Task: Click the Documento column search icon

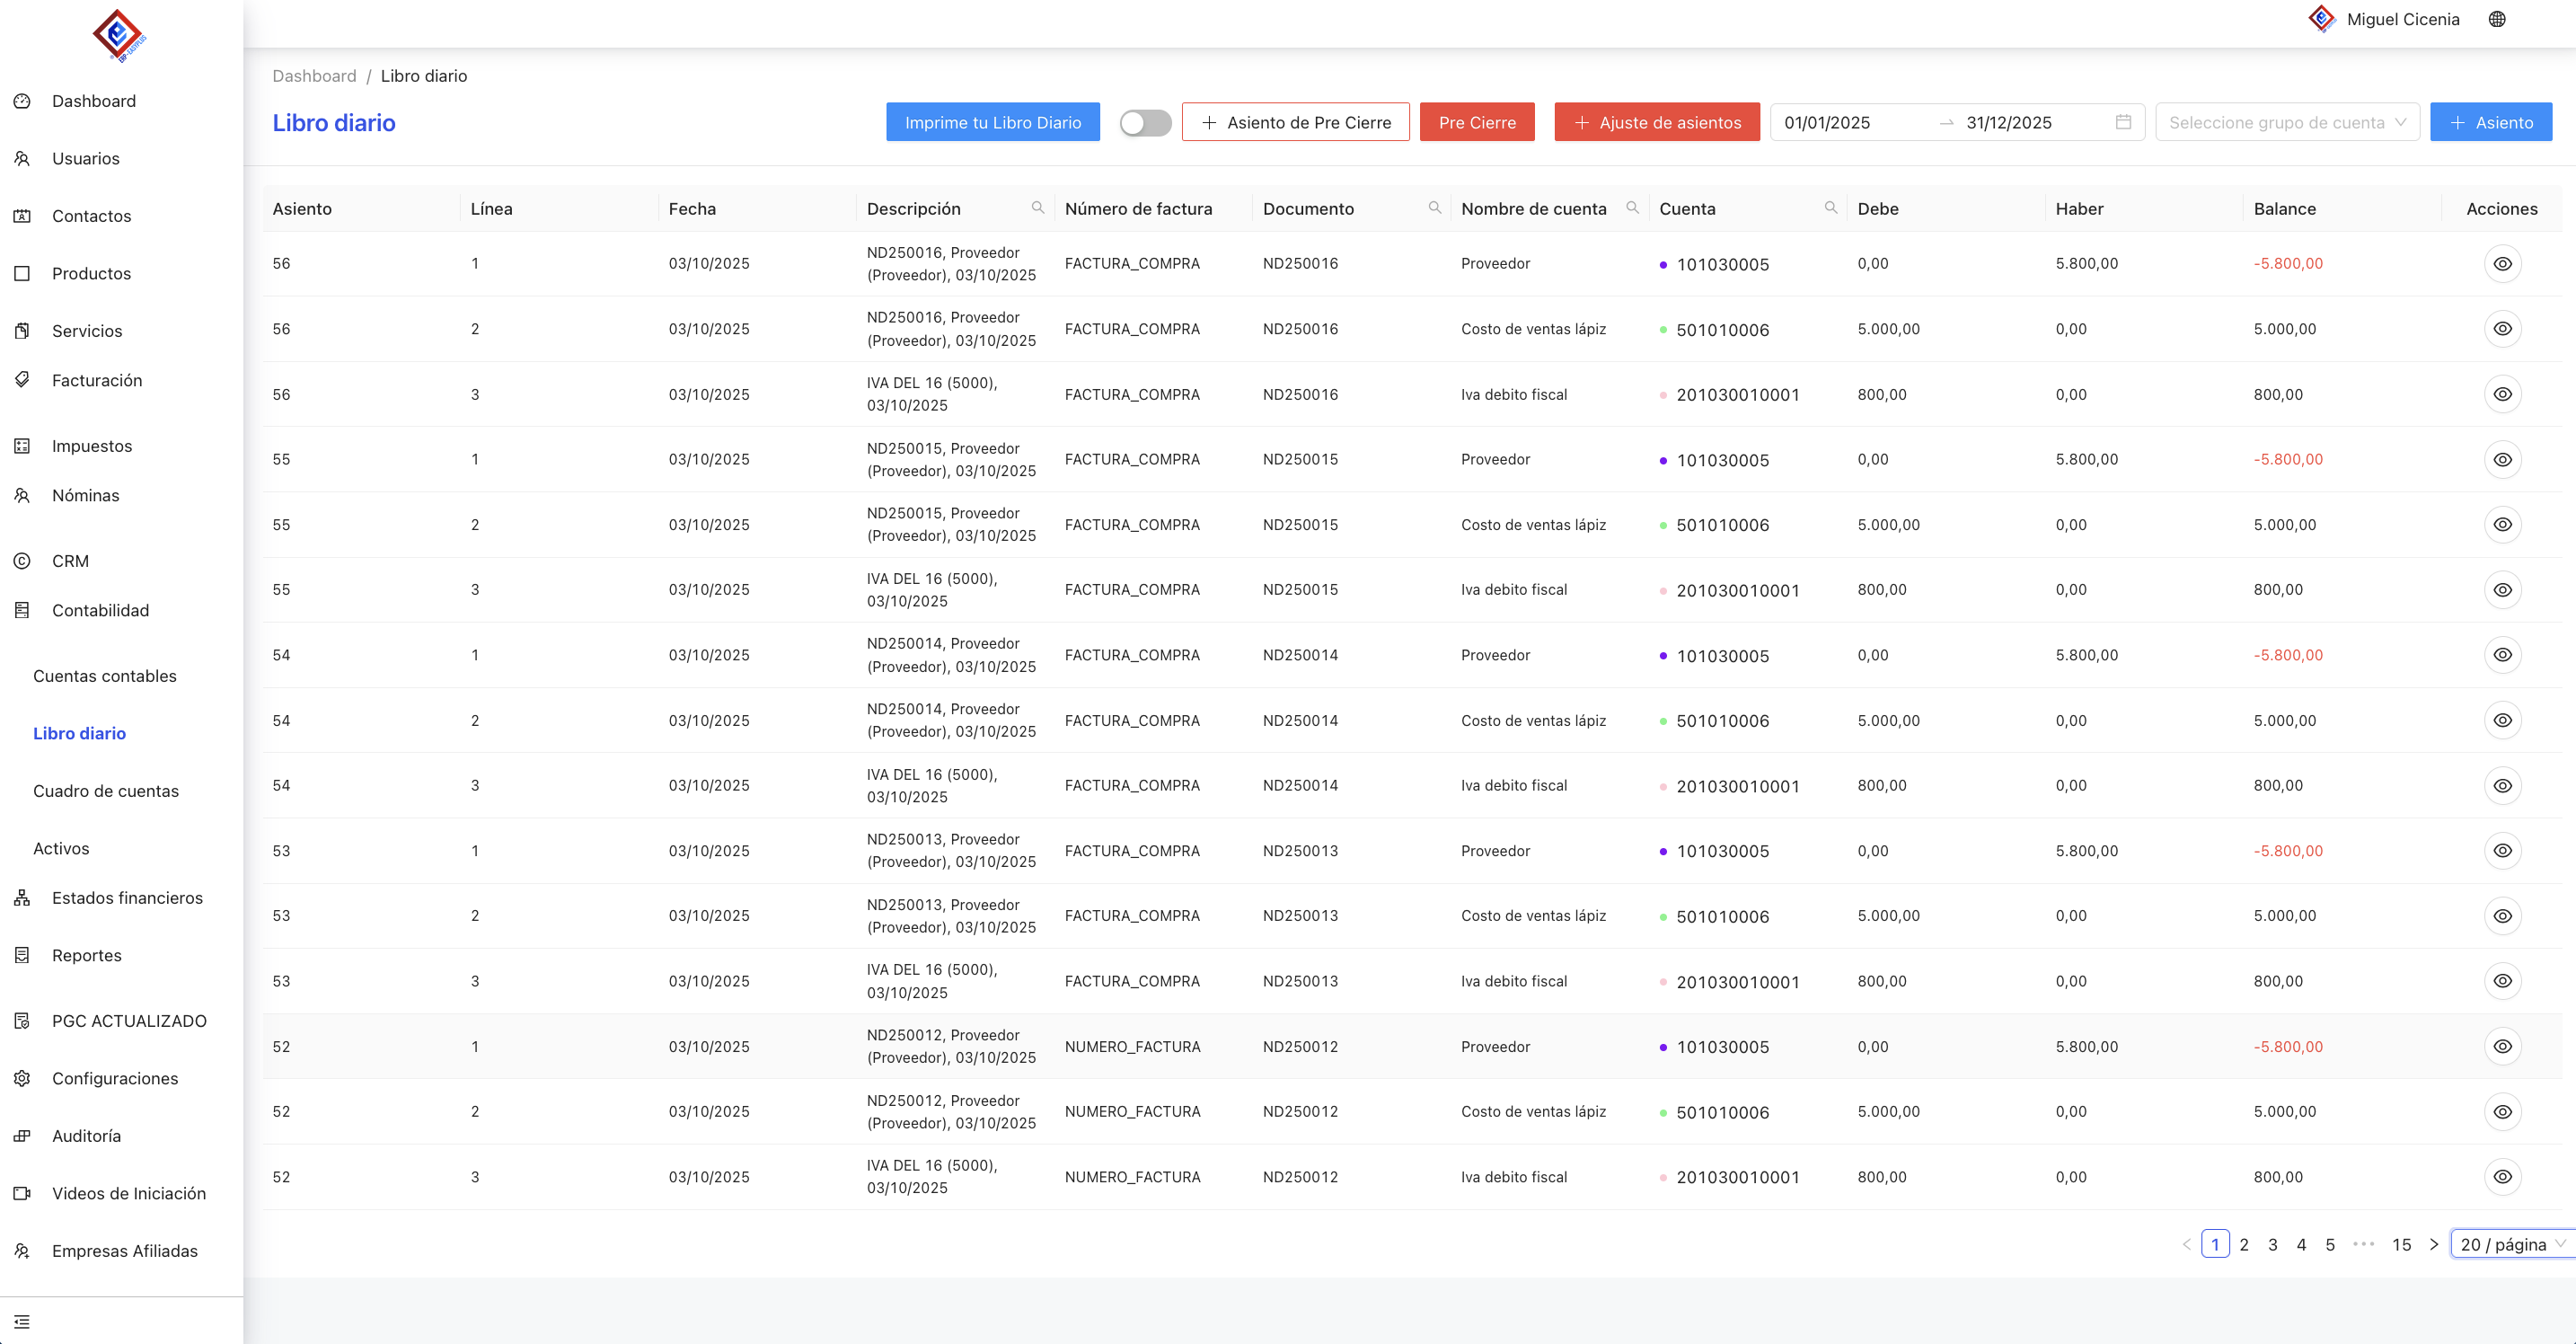Action: click(x=1434, y=208)
